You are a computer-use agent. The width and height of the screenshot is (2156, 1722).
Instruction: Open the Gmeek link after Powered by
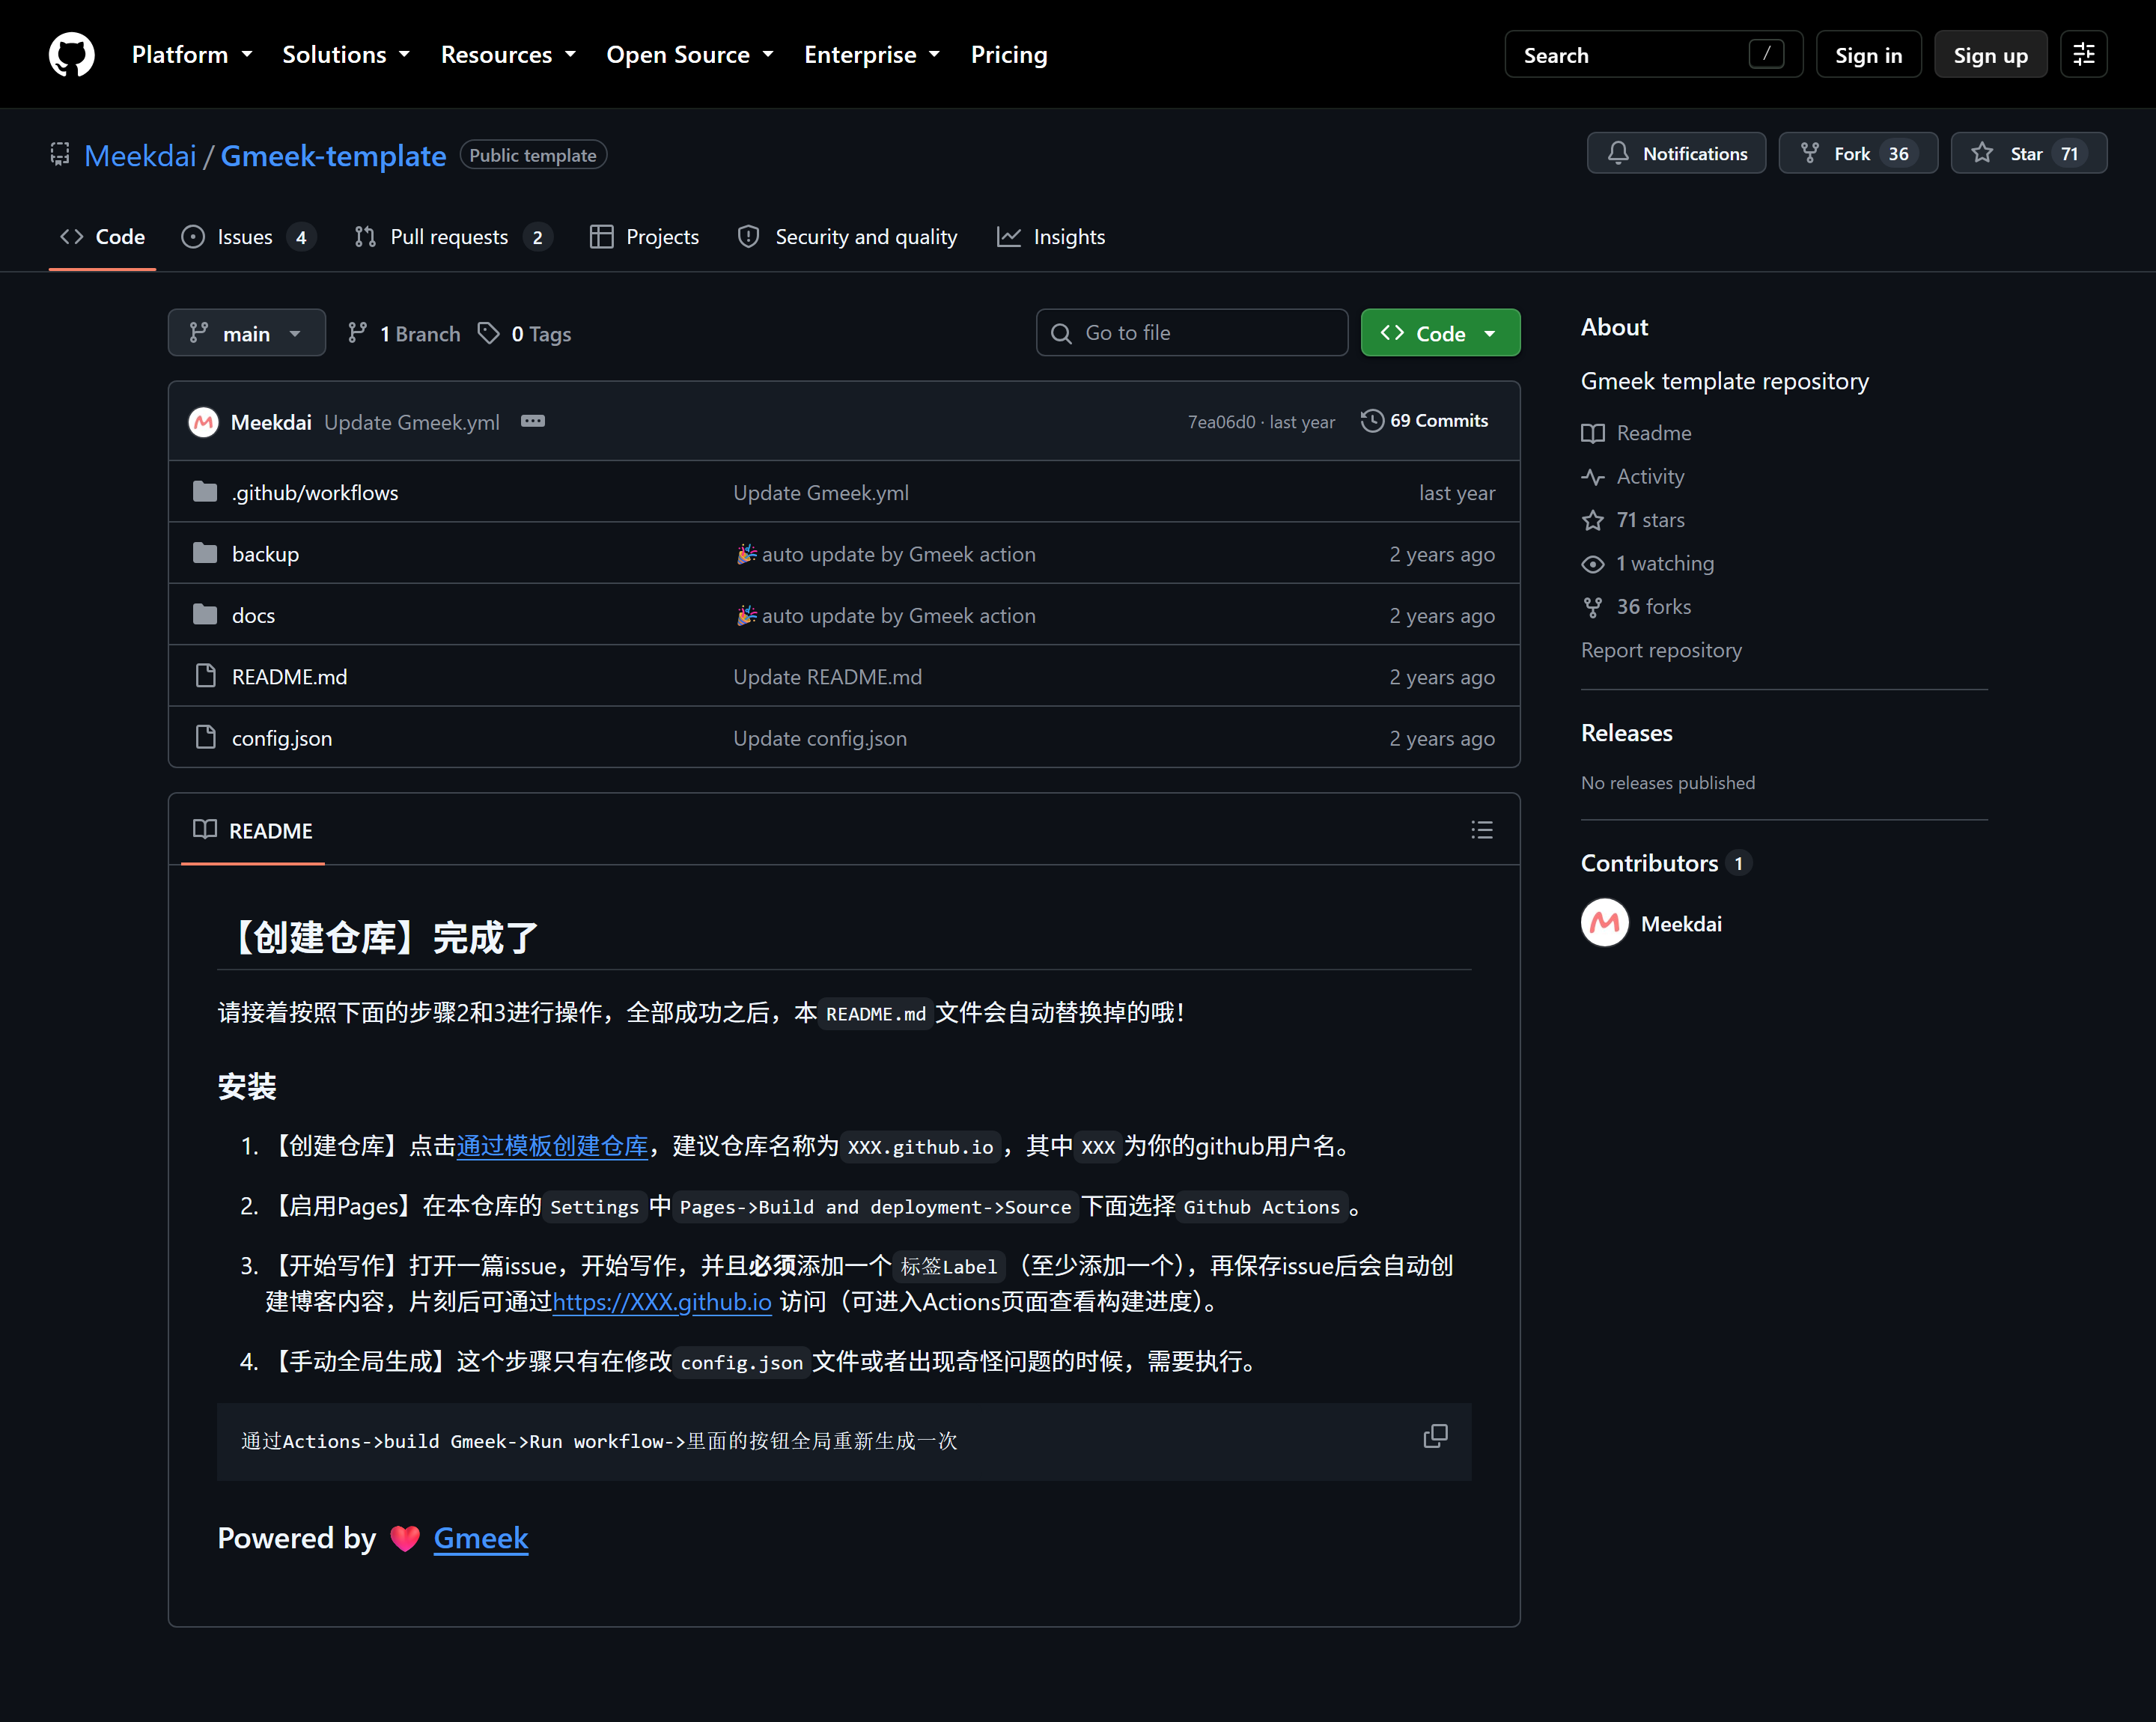point(481,1538)
